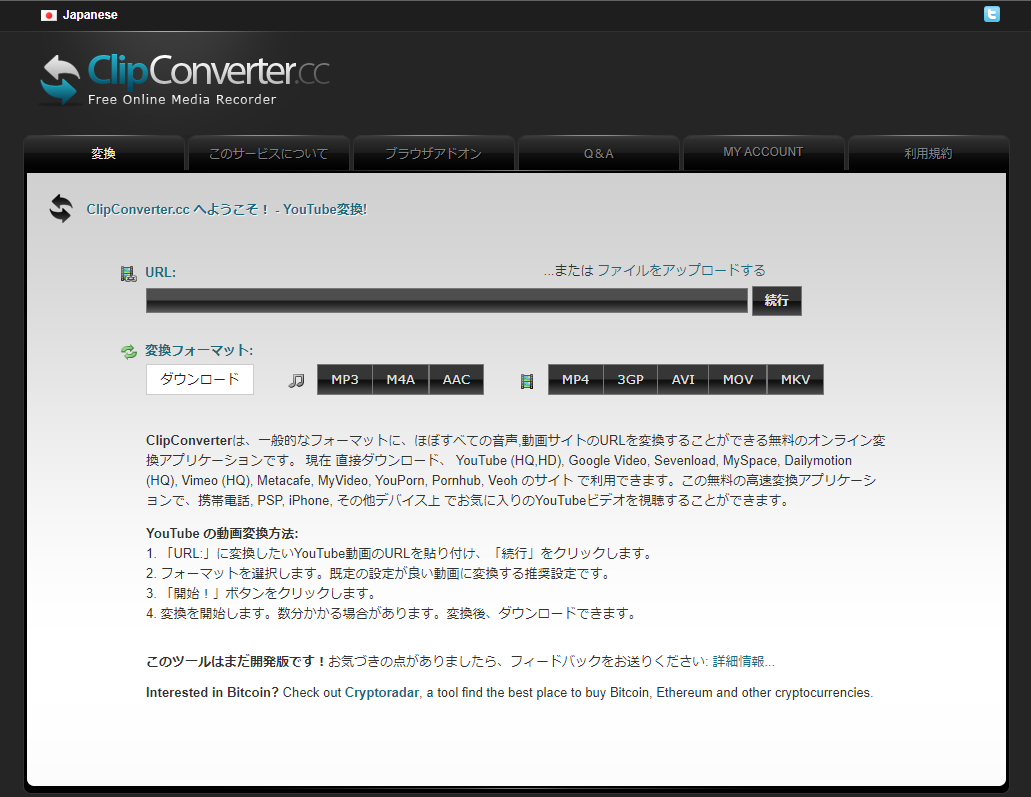Viewport: 1031px width, 797px height.
Task: Open the ブラウザアドオン tab
Action: [433, 153]
